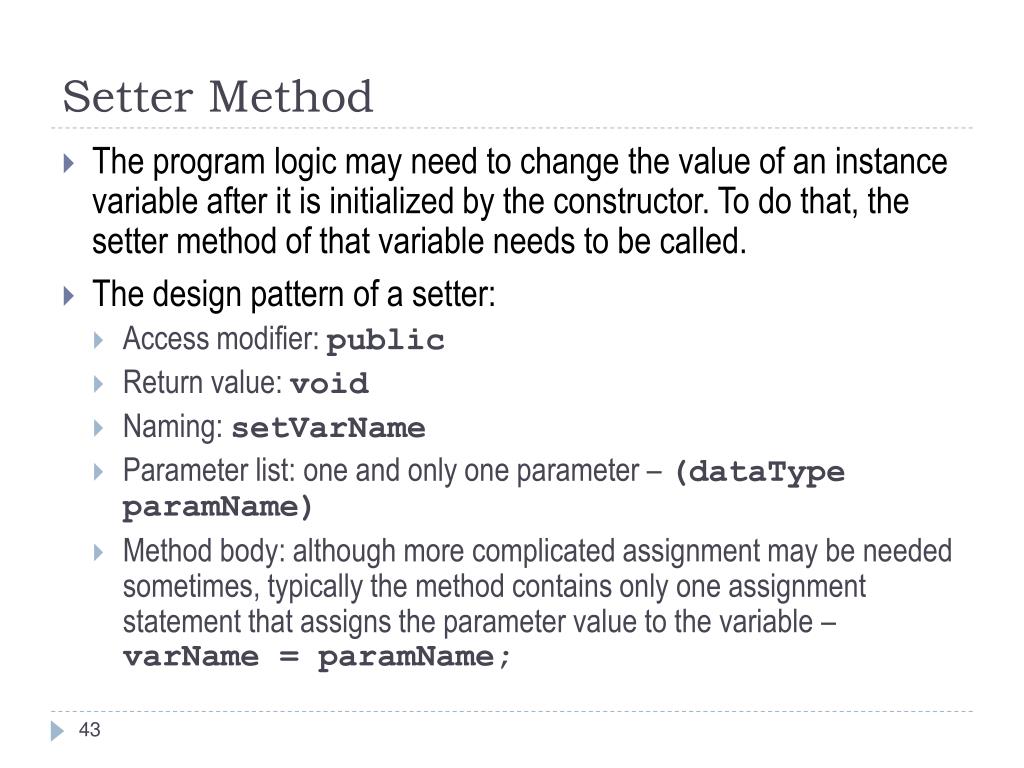Click the arrow bullet beside Method body
1024x768 pixels.
coord(99,552)
